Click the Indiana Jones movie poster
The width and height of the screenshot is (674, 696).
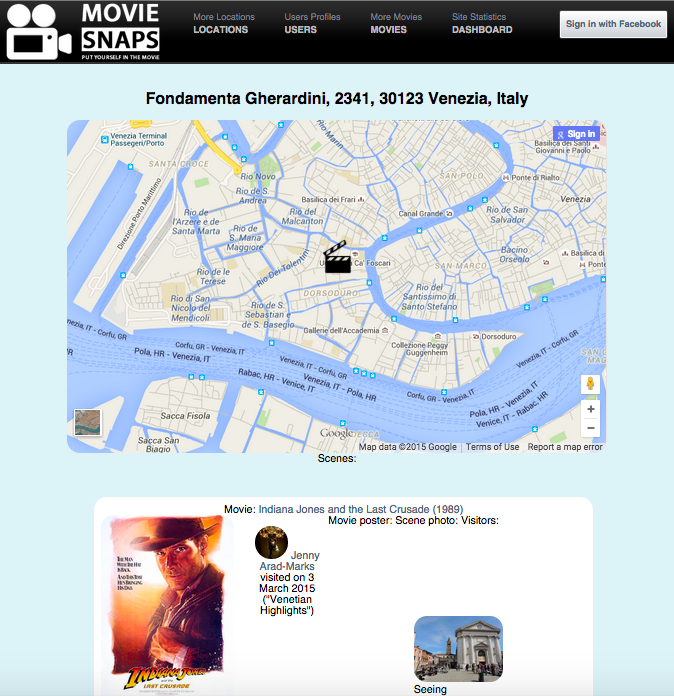click(x=167, y=604)
